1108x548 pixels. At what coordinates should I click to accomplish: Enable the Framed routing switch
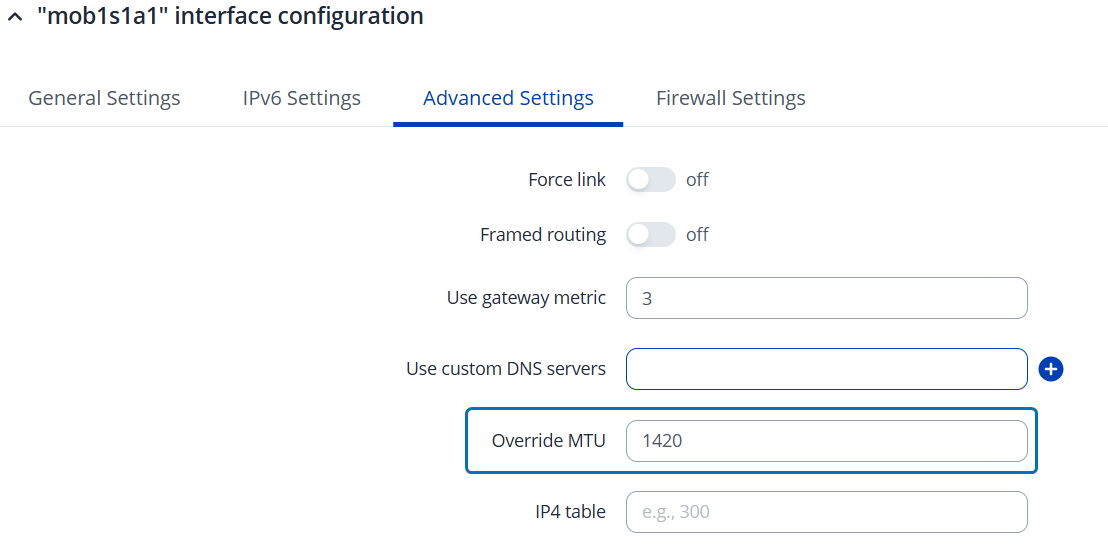[651, 235]
